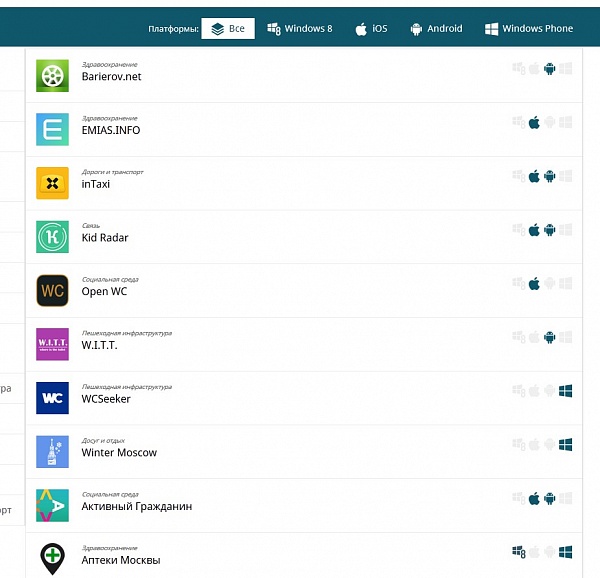The image size is (600, 578).
Task: Open the W.I.T.T. purple app icon
Action: pos(52,344)
